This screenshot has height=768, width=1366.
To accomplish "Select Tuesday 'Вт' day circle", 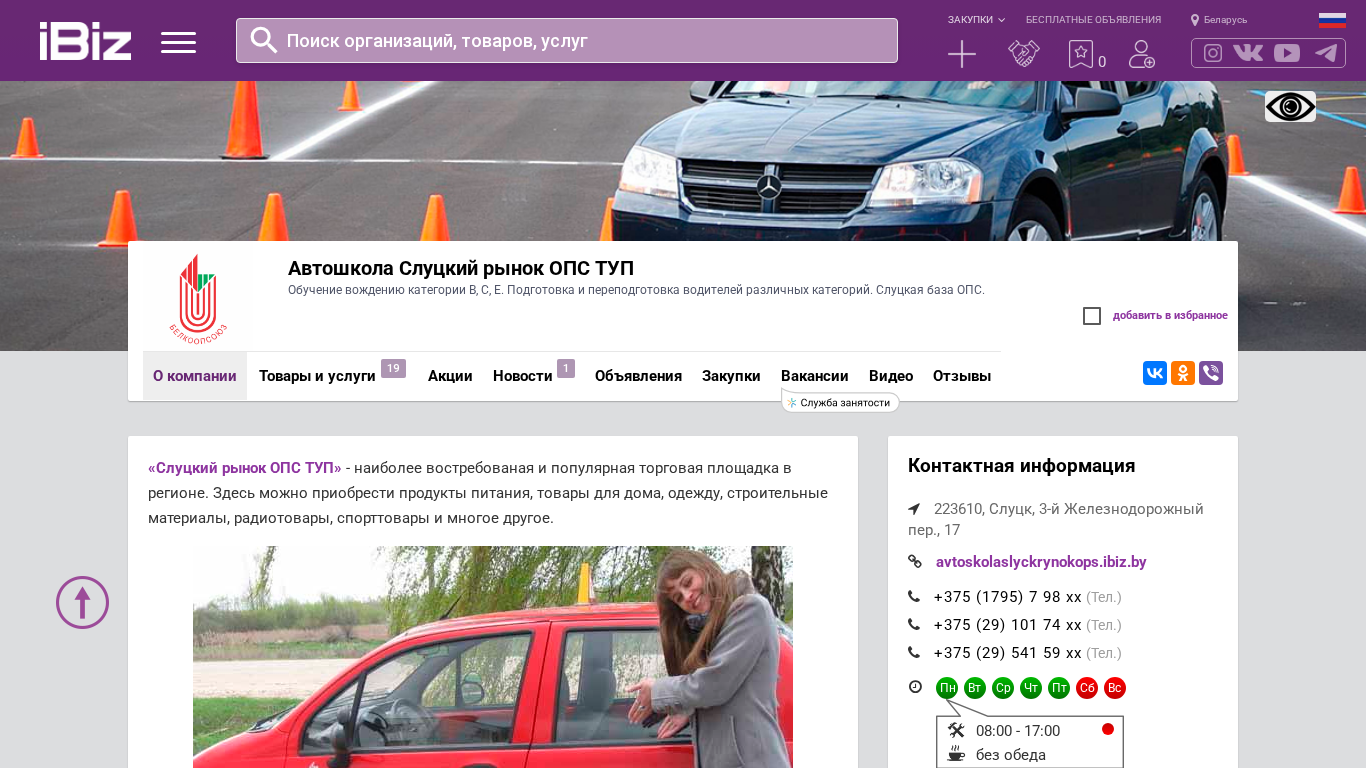I will 975,688.
